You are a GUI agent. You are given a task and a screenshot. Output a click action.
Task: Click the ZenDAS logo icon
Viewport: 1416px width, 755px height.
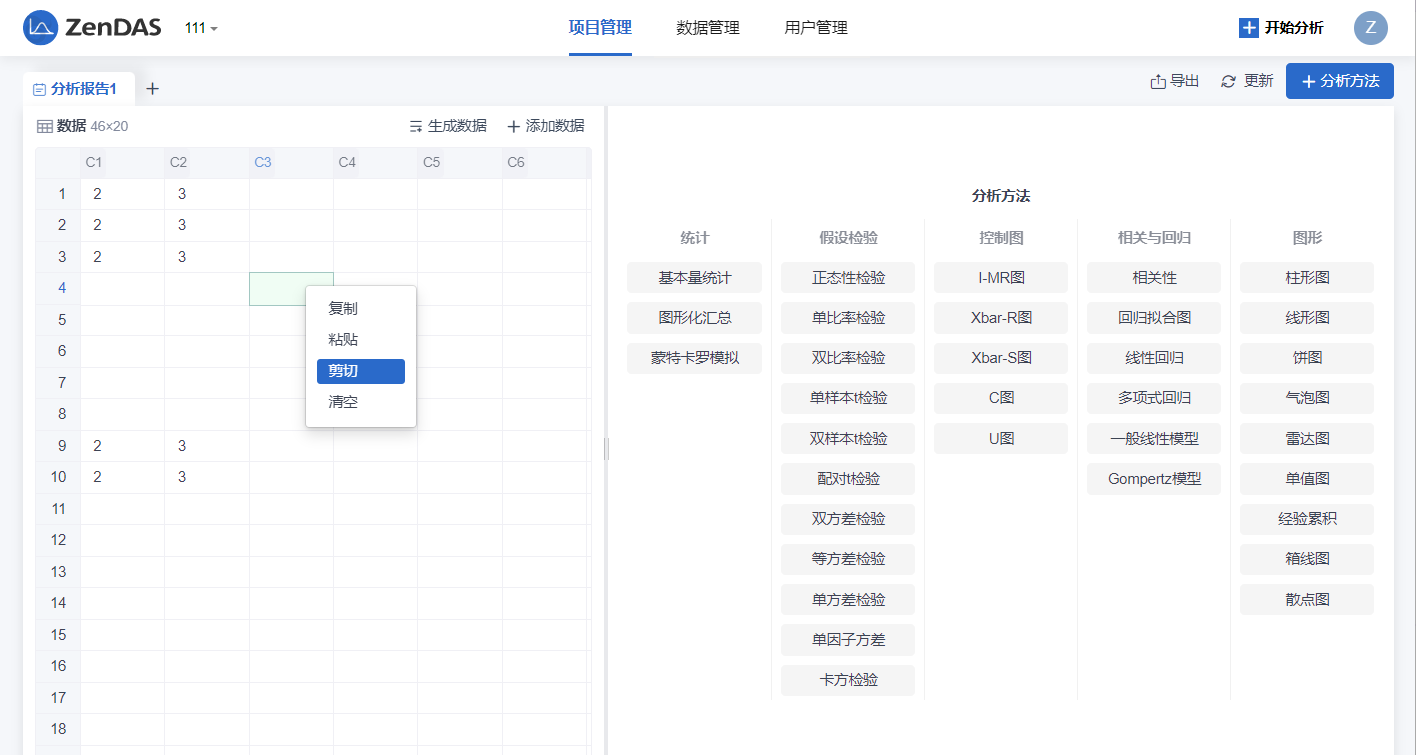click(40, 28)
